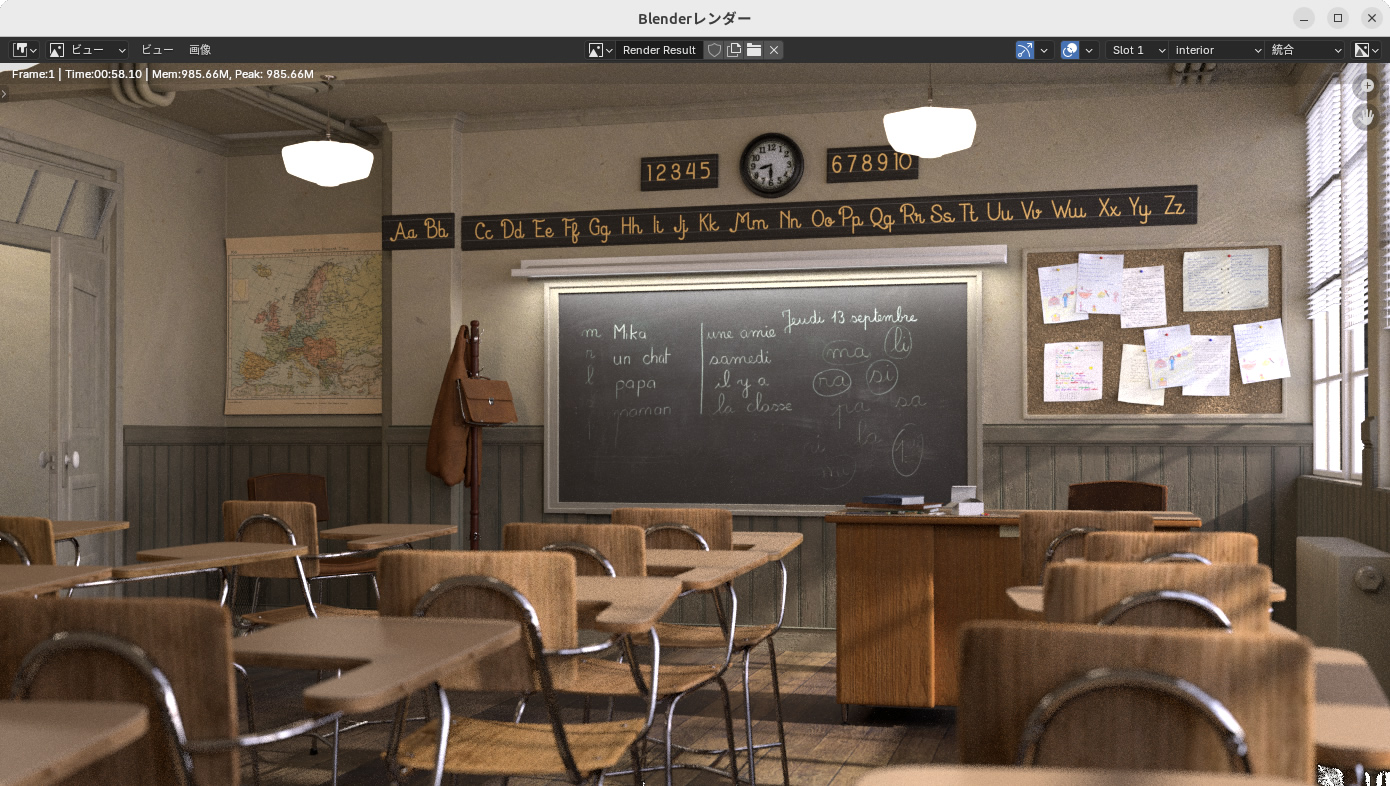
Task: Toggle the overlays display button
Action: tap(1070, 50)
